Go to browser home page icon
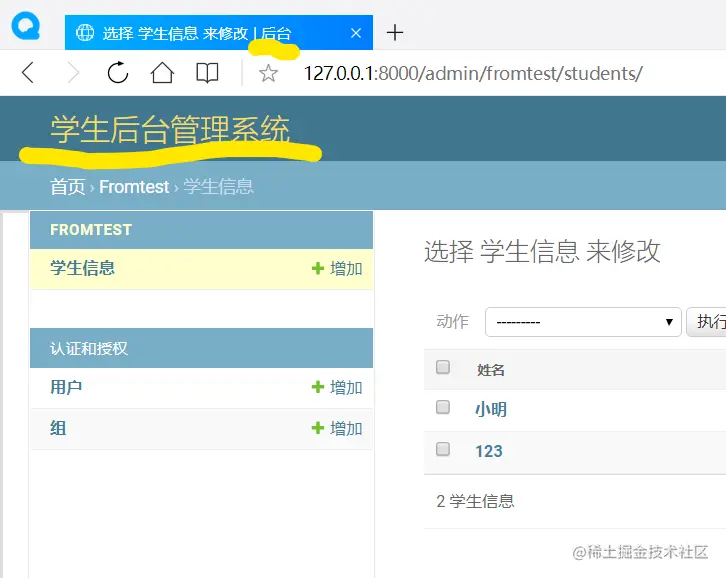Screen dimensions: 726x578 [x=162, y=73]
